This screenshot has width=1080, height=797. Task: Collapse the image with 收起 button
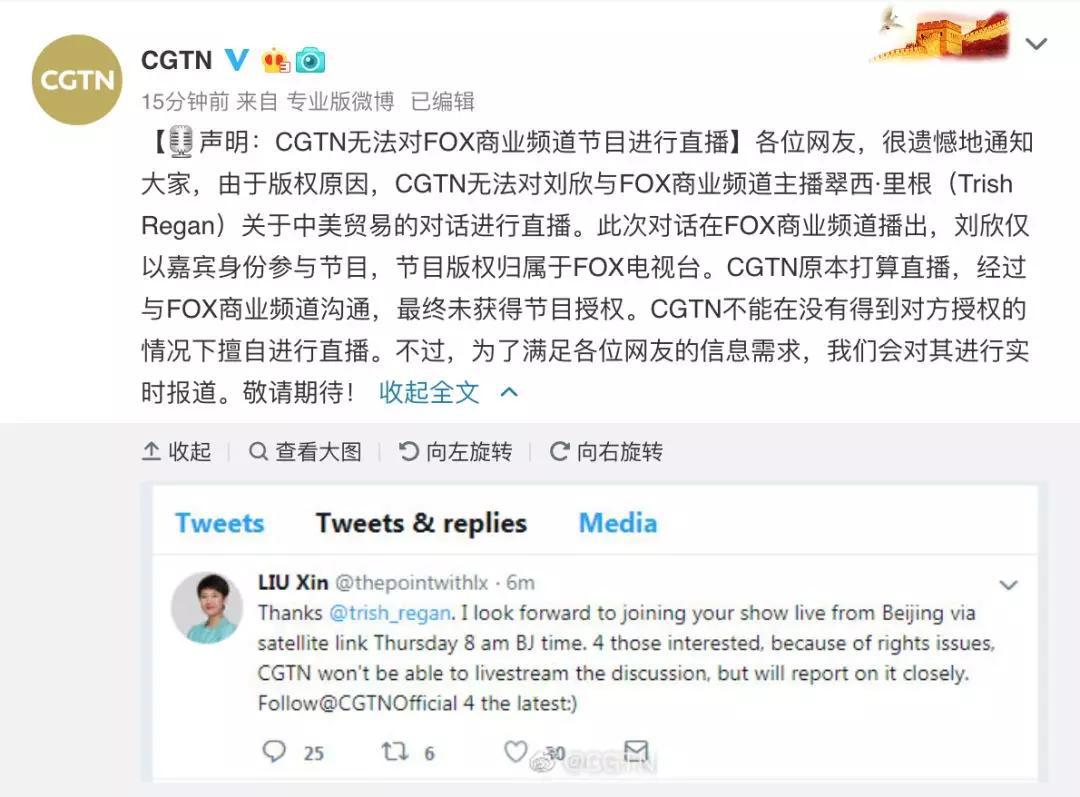pyautogui.click(x=176, y=452)
